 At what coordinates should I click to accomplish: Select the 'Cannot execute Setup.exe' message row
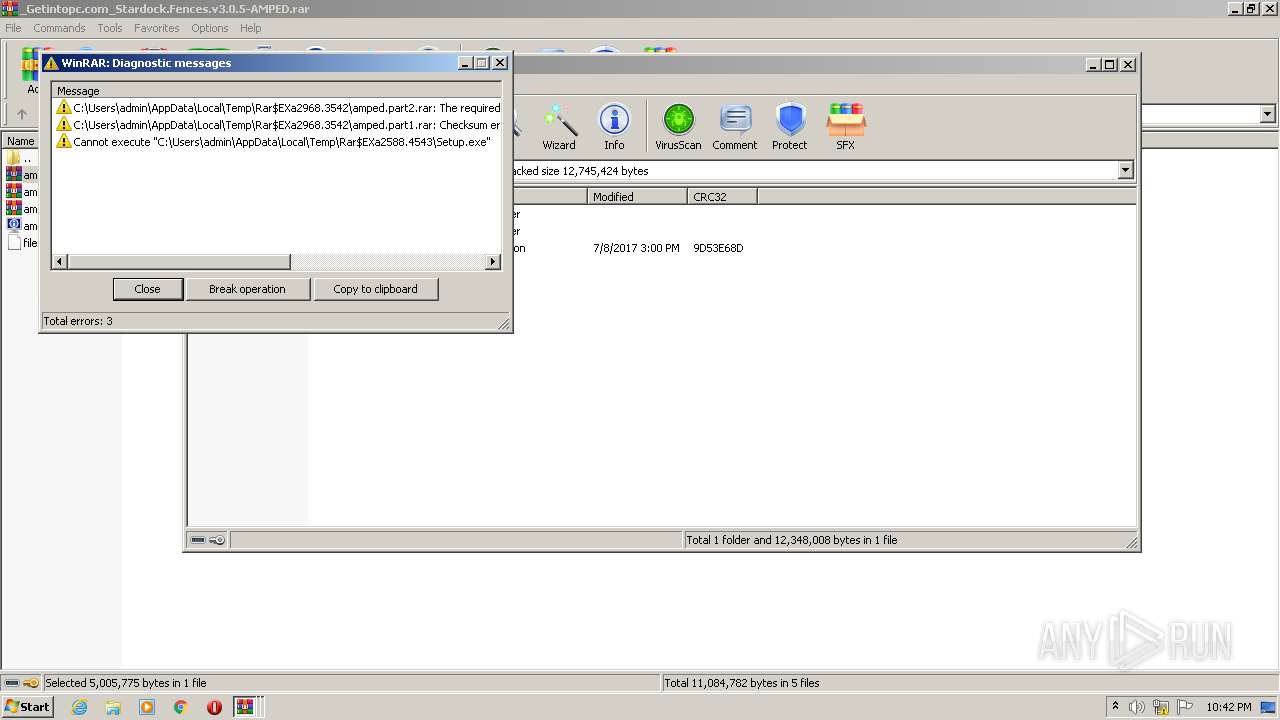coord(273,142)
